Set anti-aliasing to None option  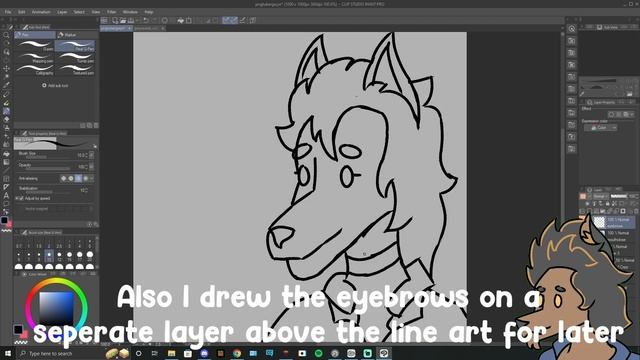click(63, 178)
